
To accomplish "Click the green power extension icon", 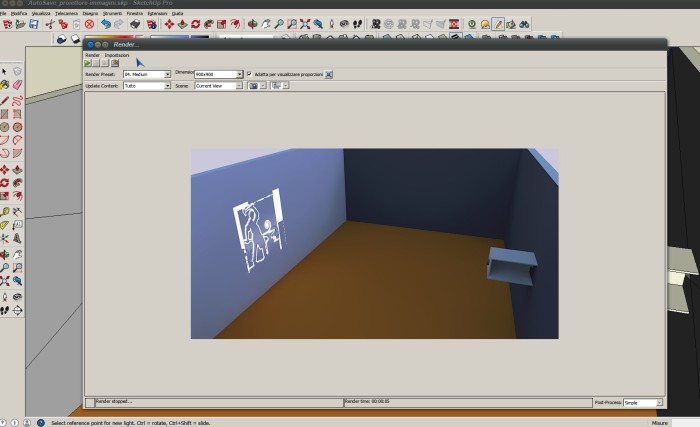I will click(471, 24).
